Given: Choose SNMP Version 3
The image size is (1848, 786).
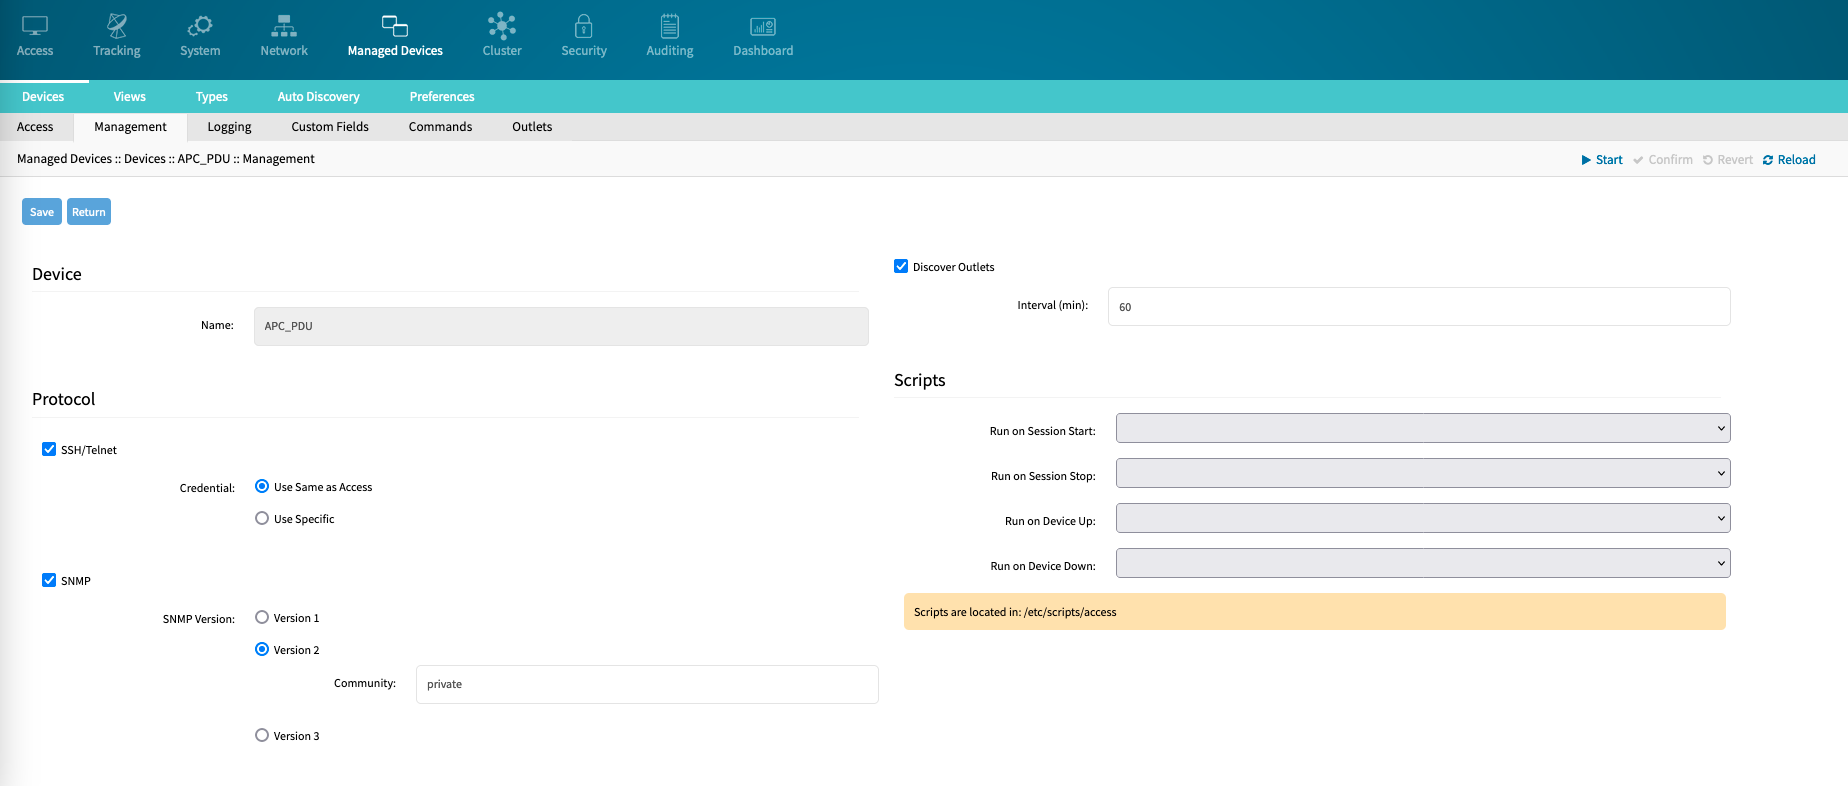Looking at the screenshot, I should pyautogui.click(x=262, y=735).
